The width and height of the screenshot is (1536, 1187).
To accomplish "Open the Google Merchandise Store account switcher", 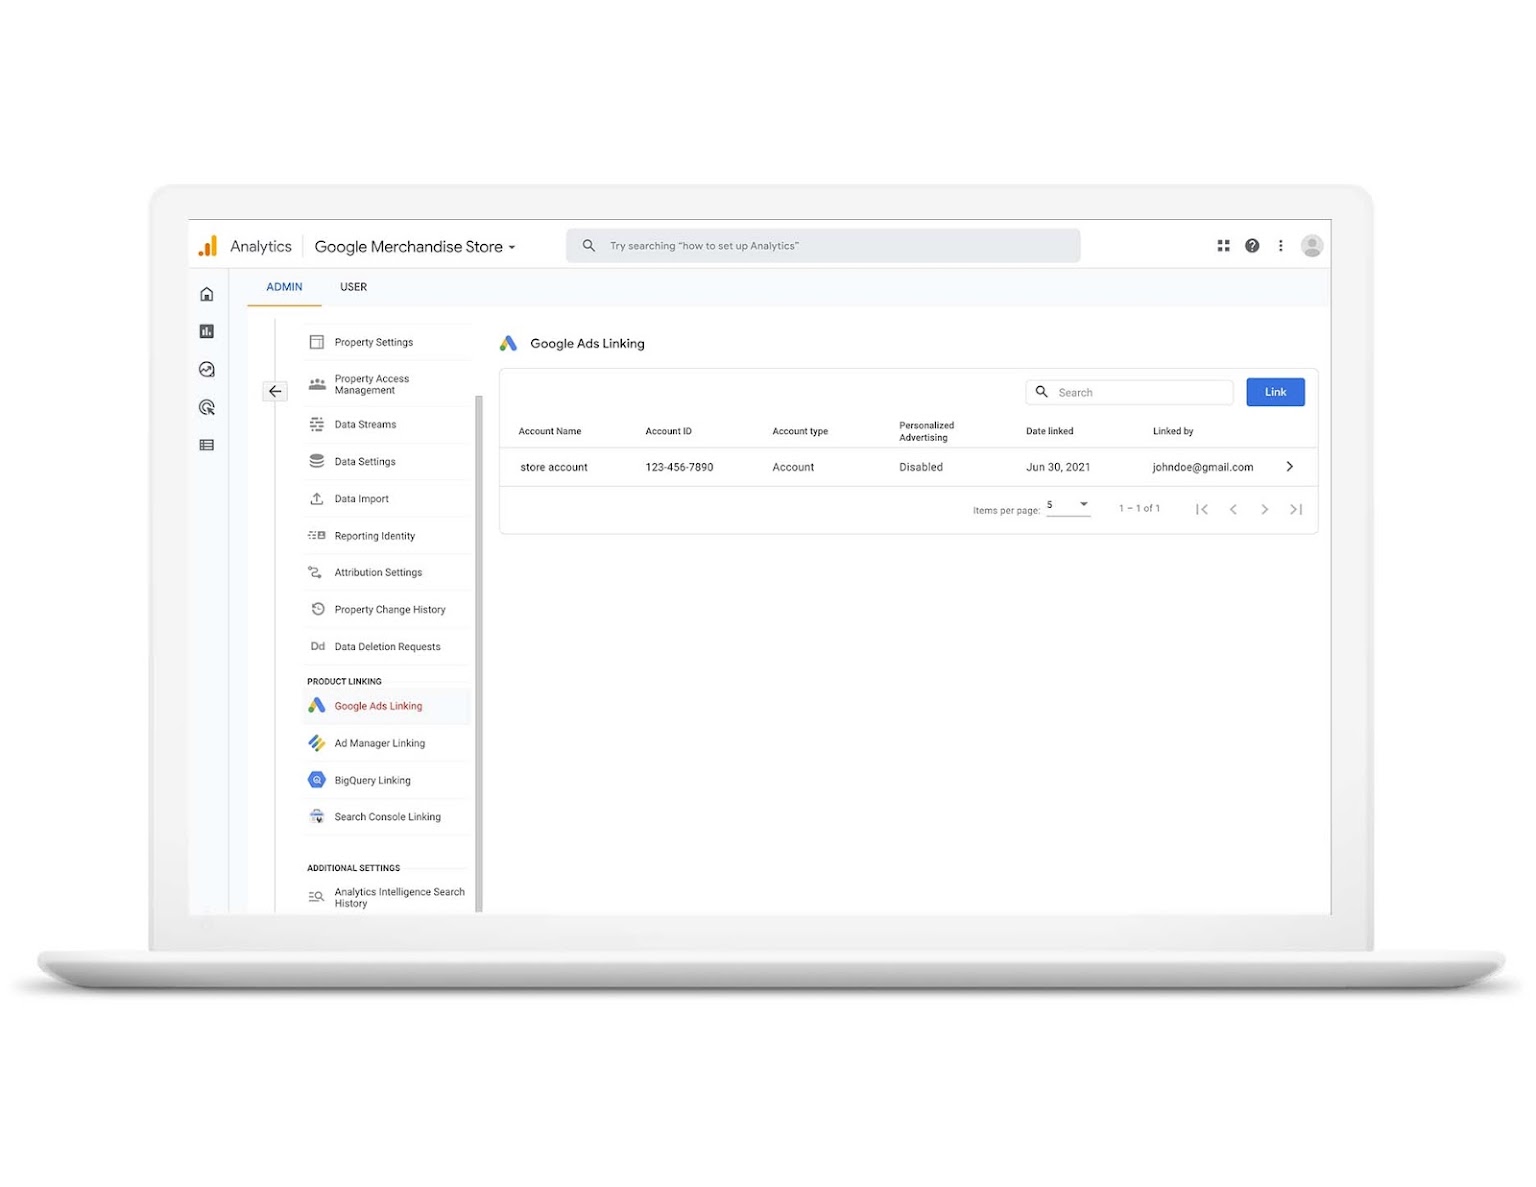I will (x=414, y=246).
